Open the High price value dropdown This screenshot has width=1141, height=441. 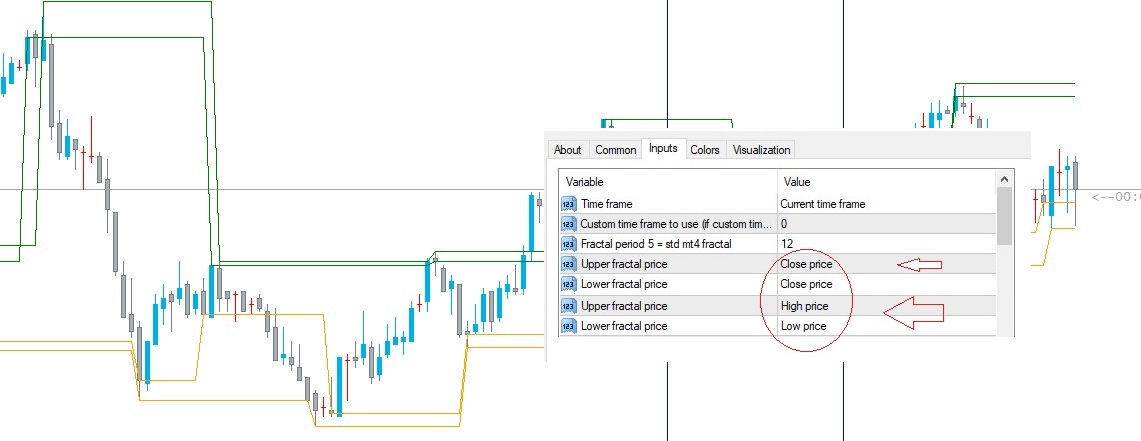[x=885, y=306]
